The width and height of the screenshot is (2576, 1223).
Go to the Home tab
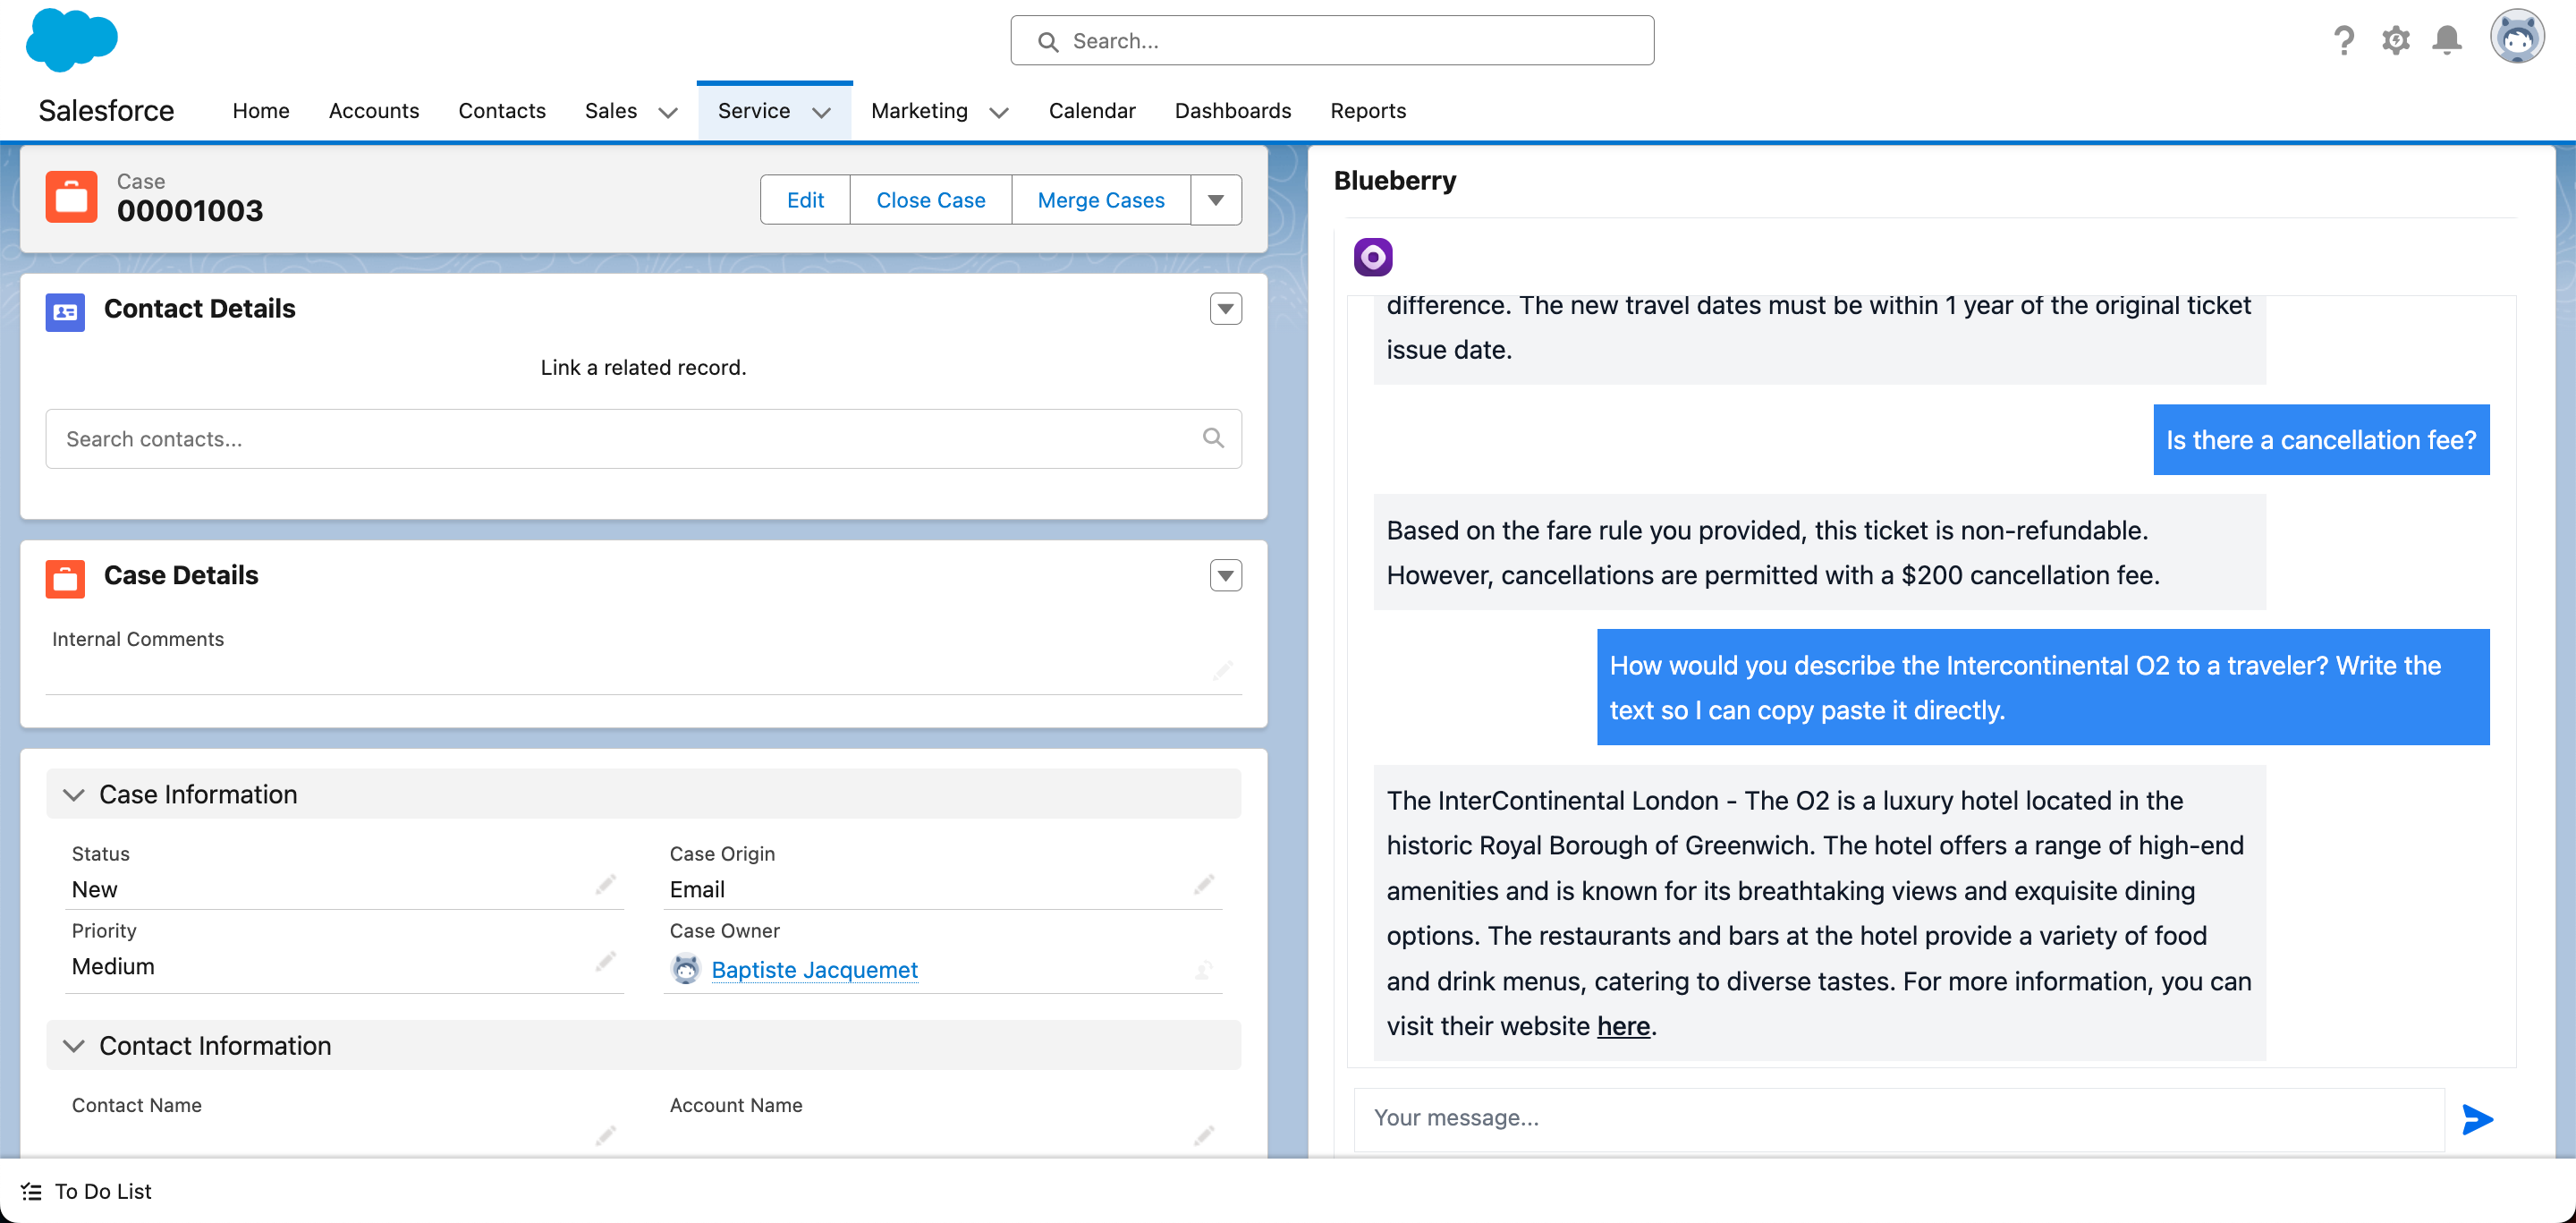pyautogui.click(x=261, y=110)
